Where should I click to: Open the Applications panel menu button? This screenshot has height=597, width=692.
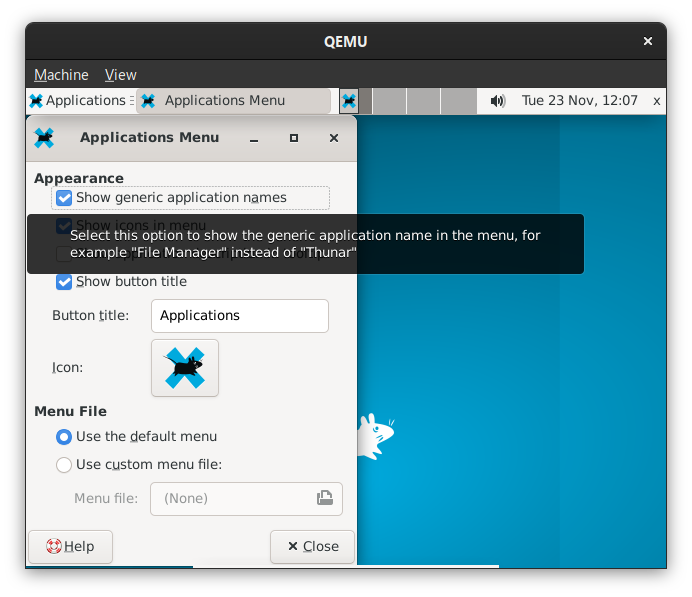[x=77, y=101]
